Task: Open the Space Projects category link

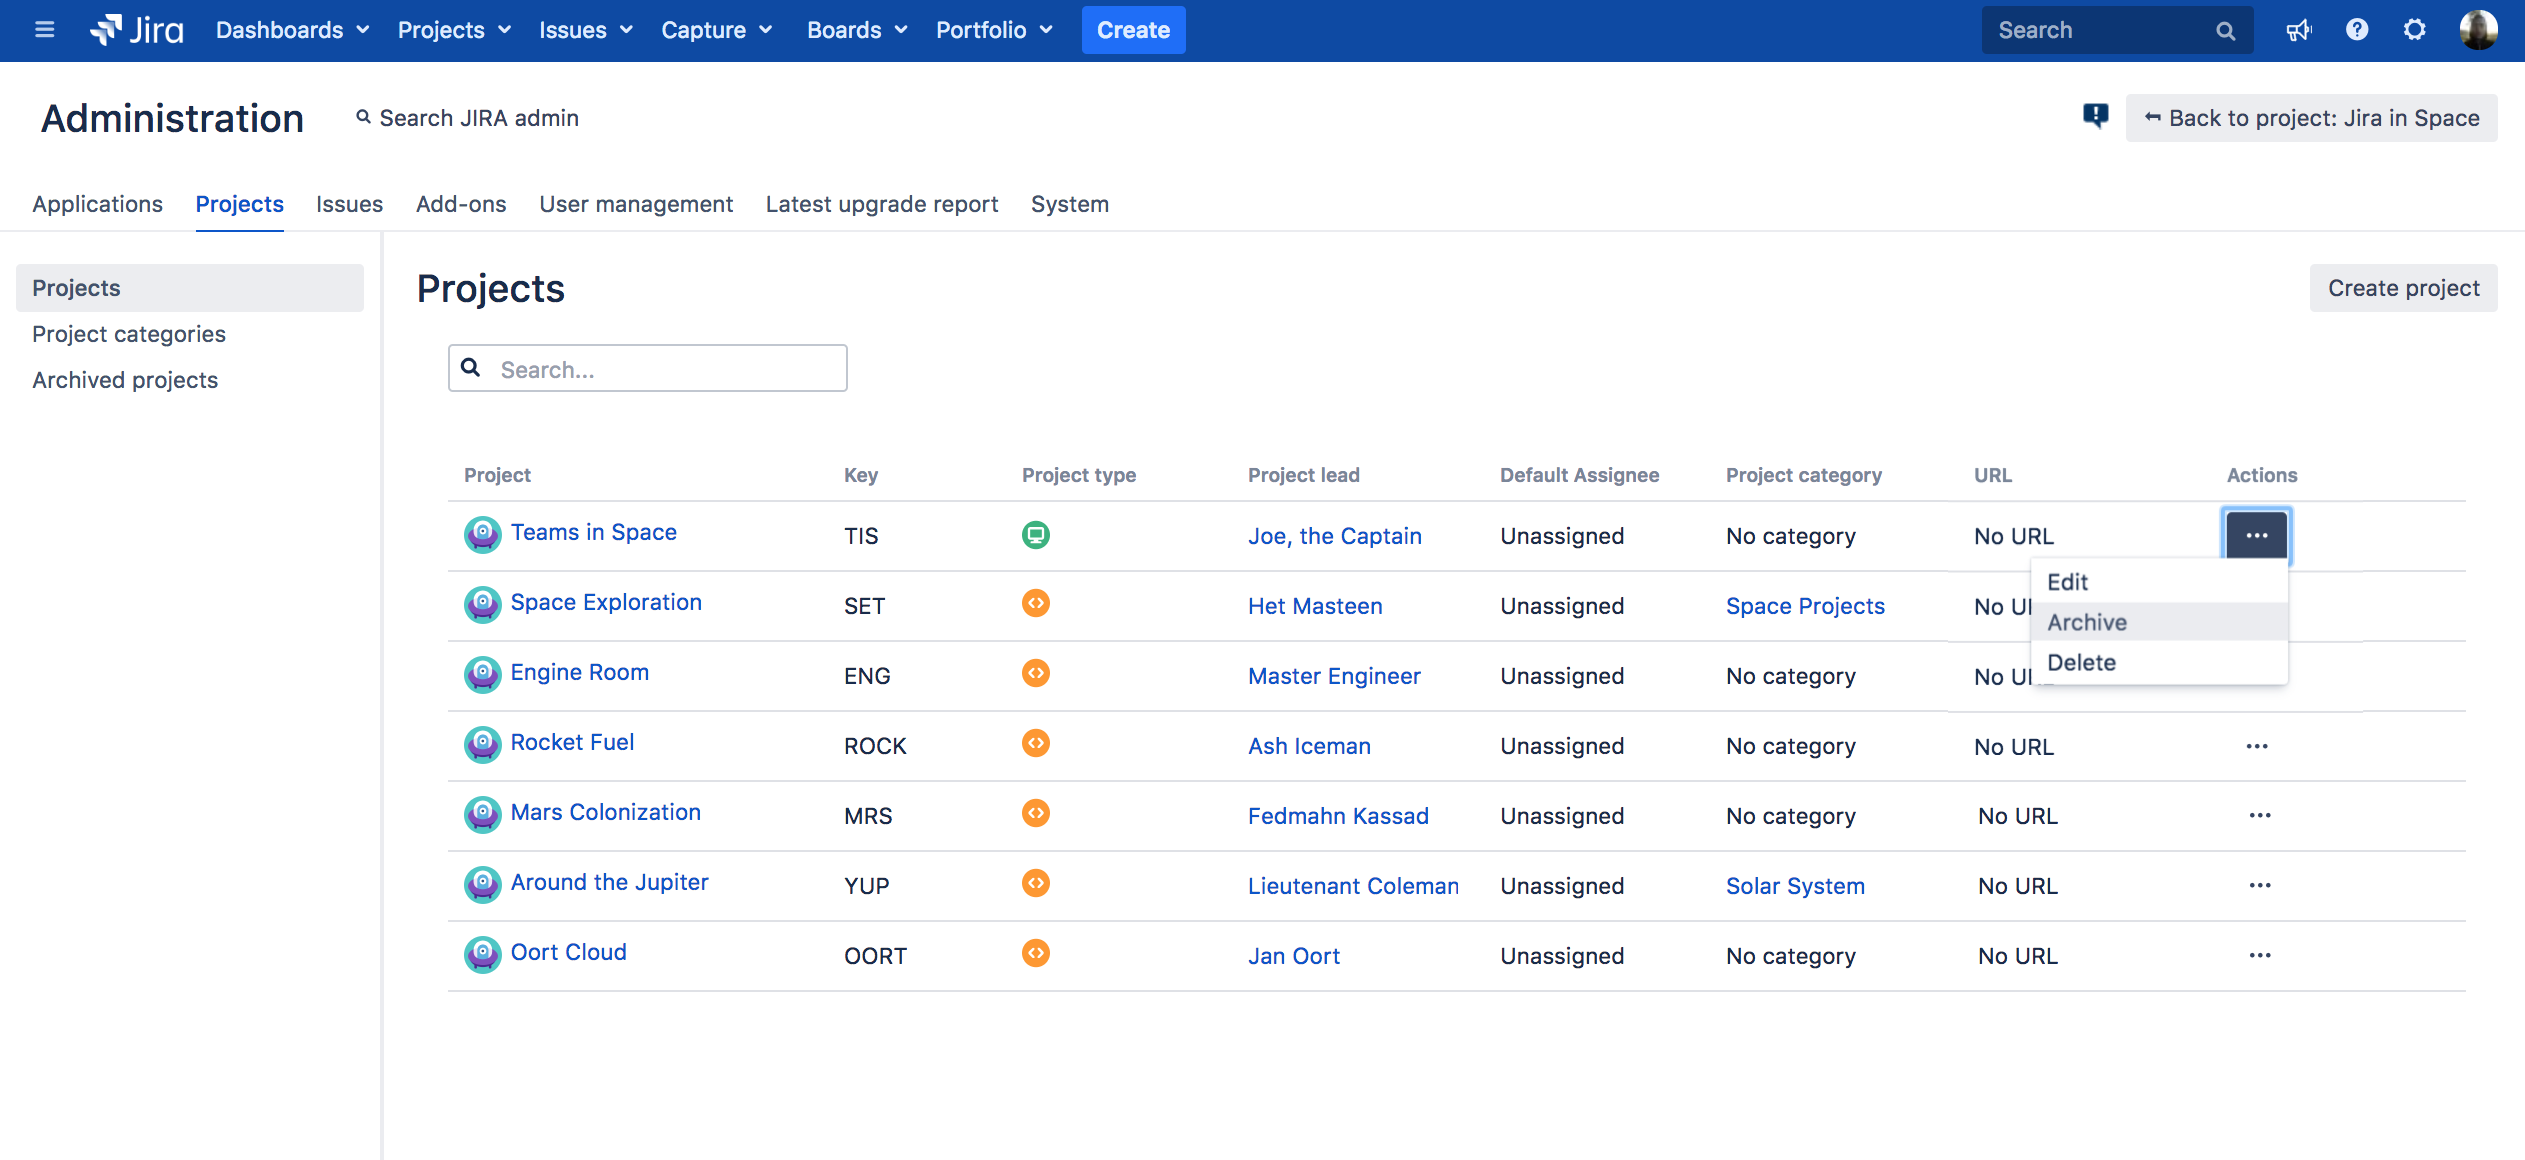Action: click(1805, 606)
